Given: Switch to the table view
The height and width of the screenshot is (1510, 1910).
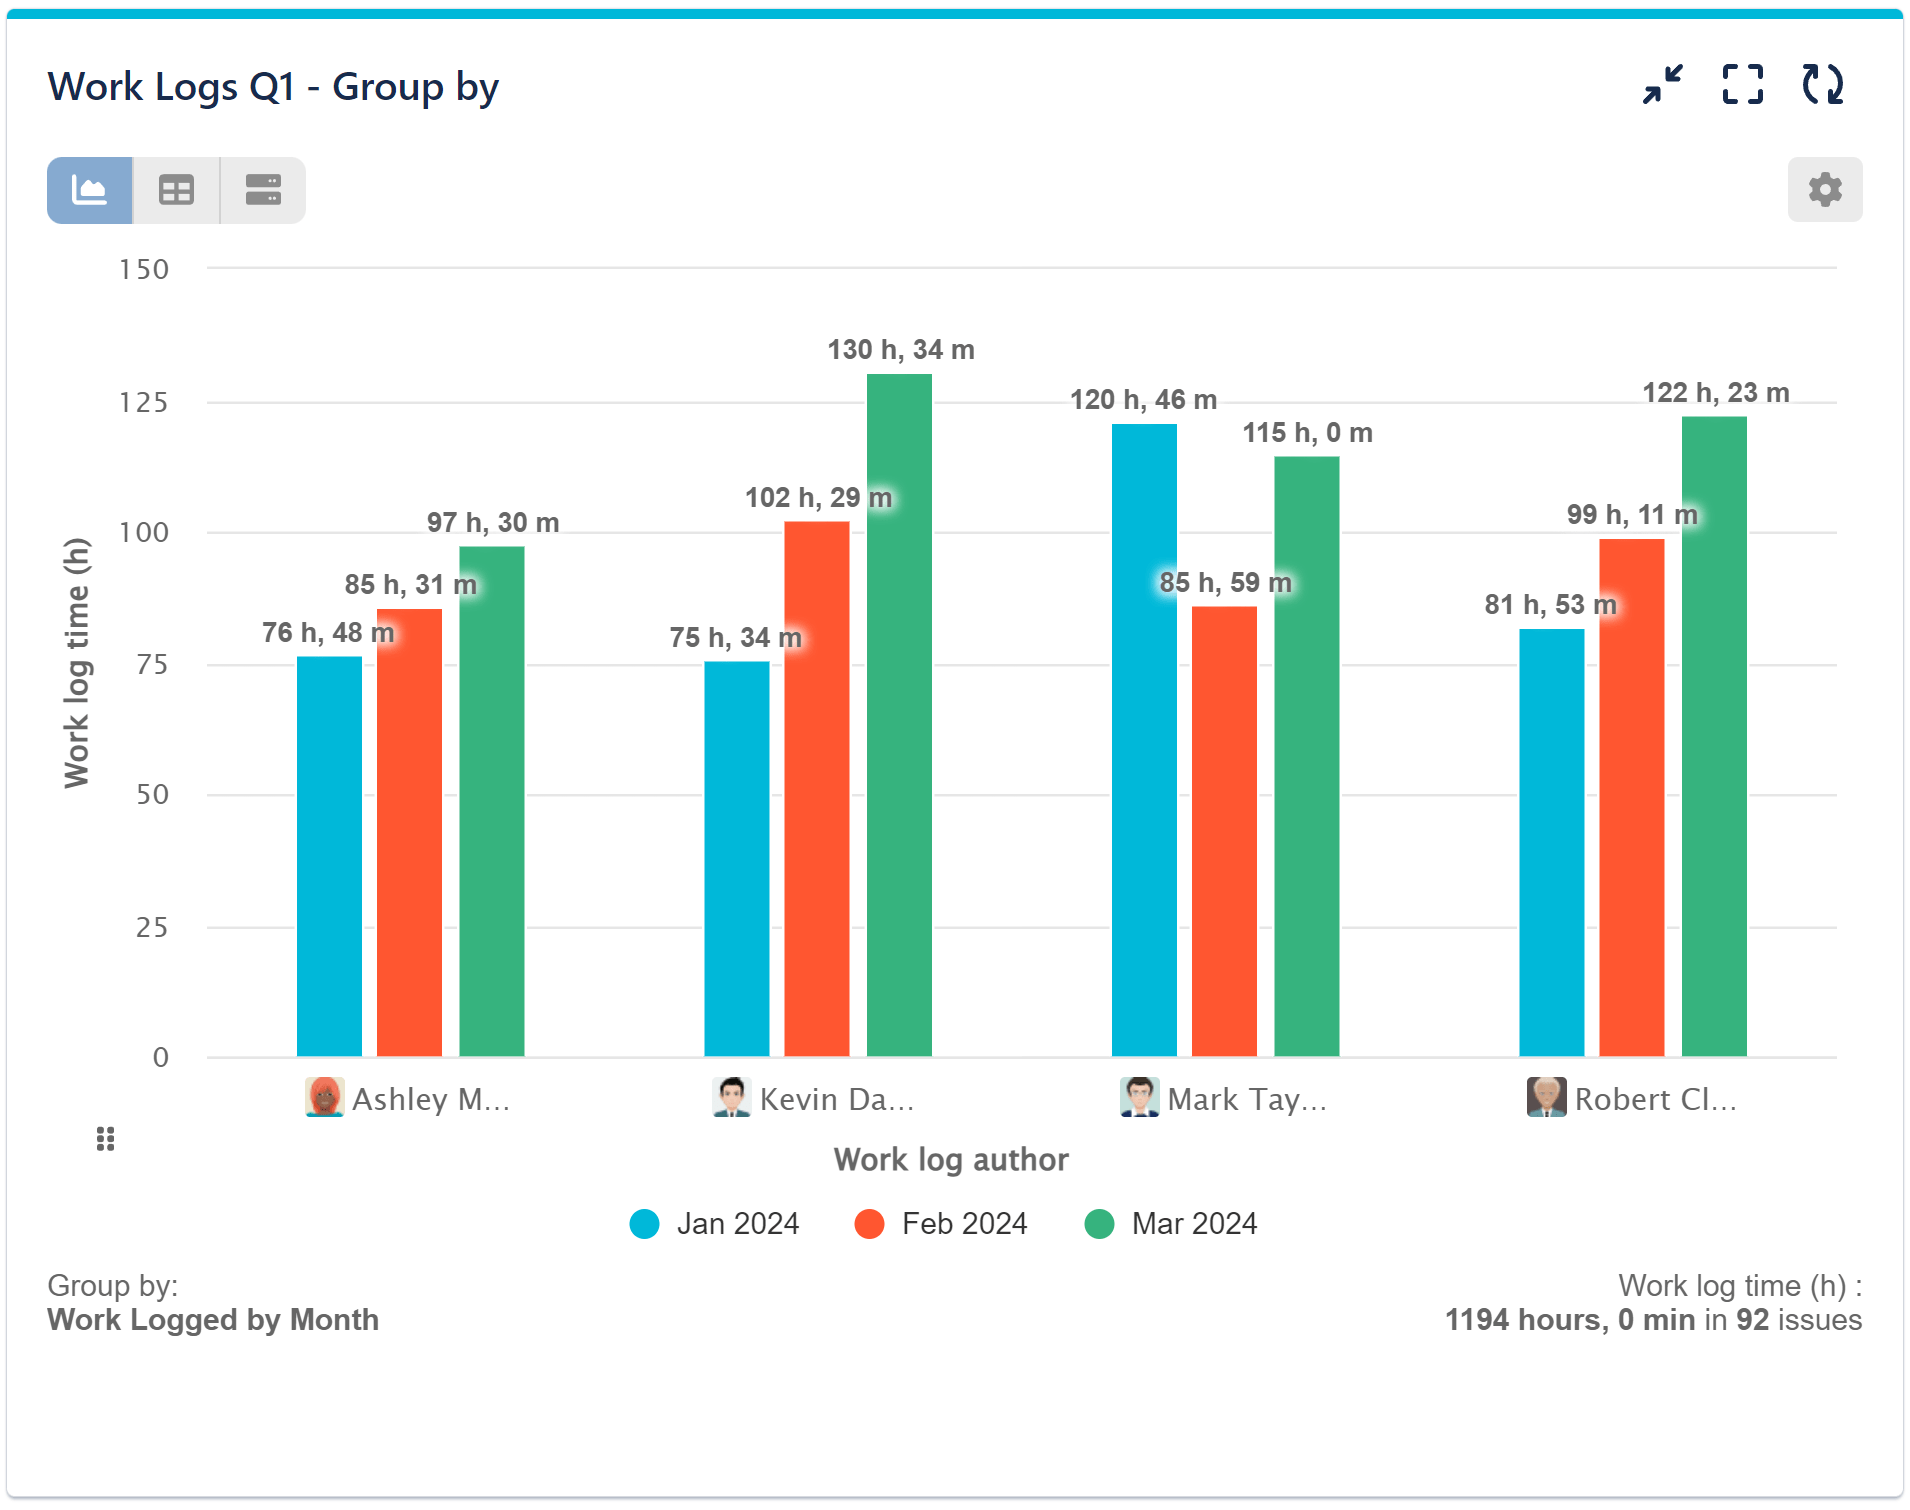Looking at the screenshot, I should [x=176, y=189].
